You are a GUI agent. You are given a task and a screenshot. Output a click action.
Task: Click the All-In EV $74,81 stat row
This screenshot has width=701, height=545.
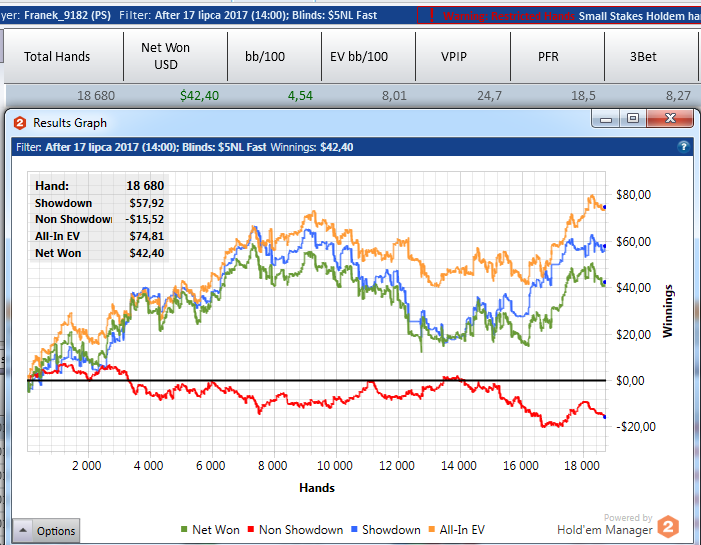(x=99, y=236)
